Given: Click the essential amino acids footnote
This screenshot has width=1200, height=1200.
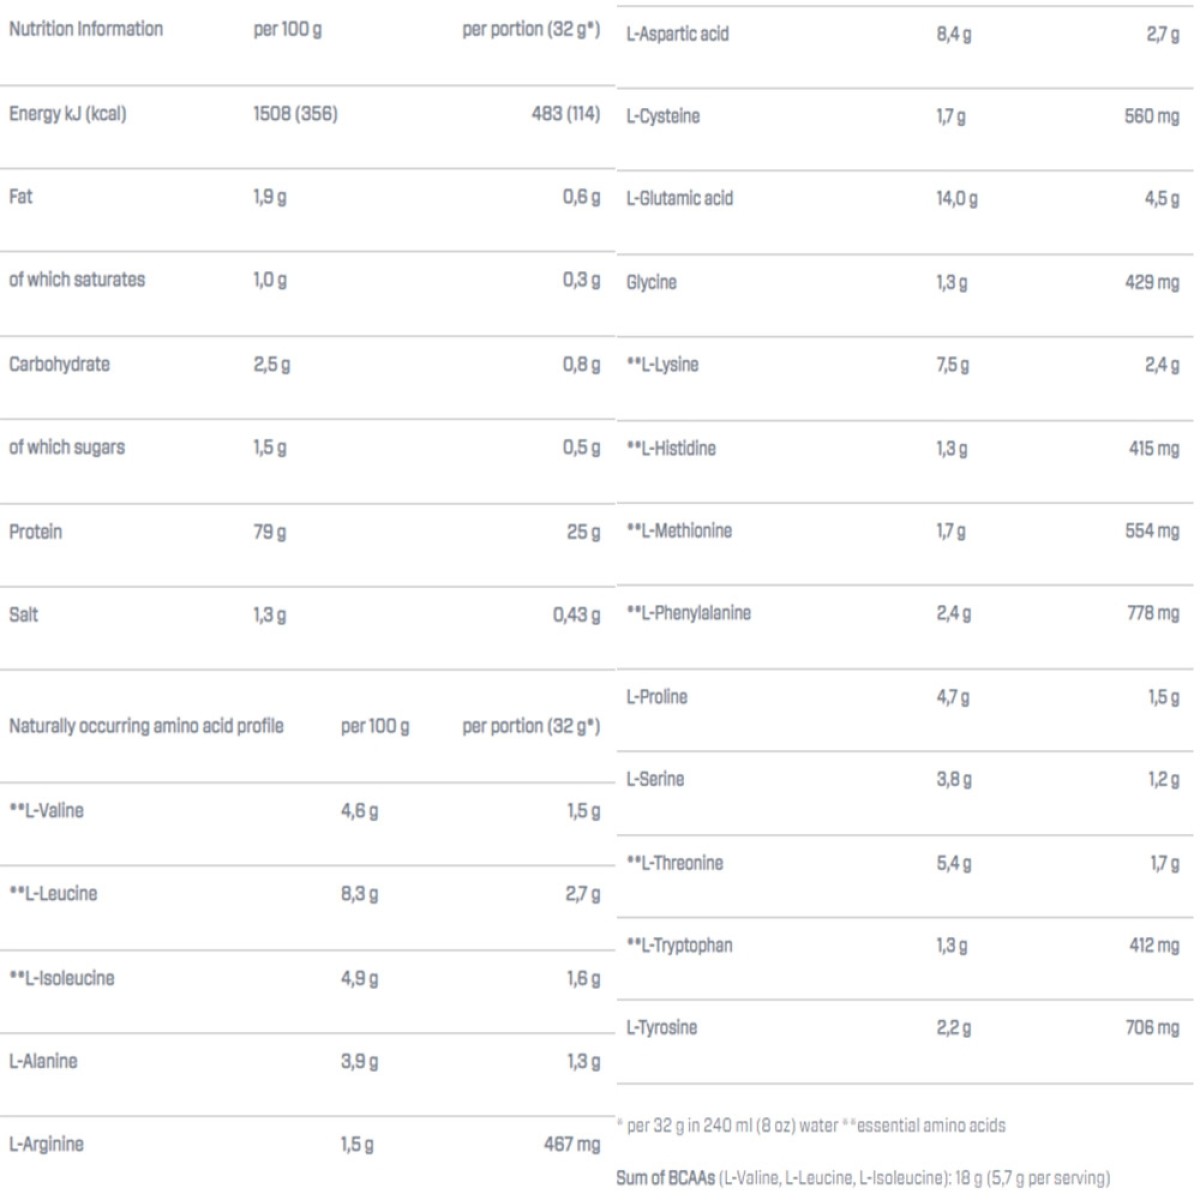Looking at the screenshot, I should tap(926, 1126).
